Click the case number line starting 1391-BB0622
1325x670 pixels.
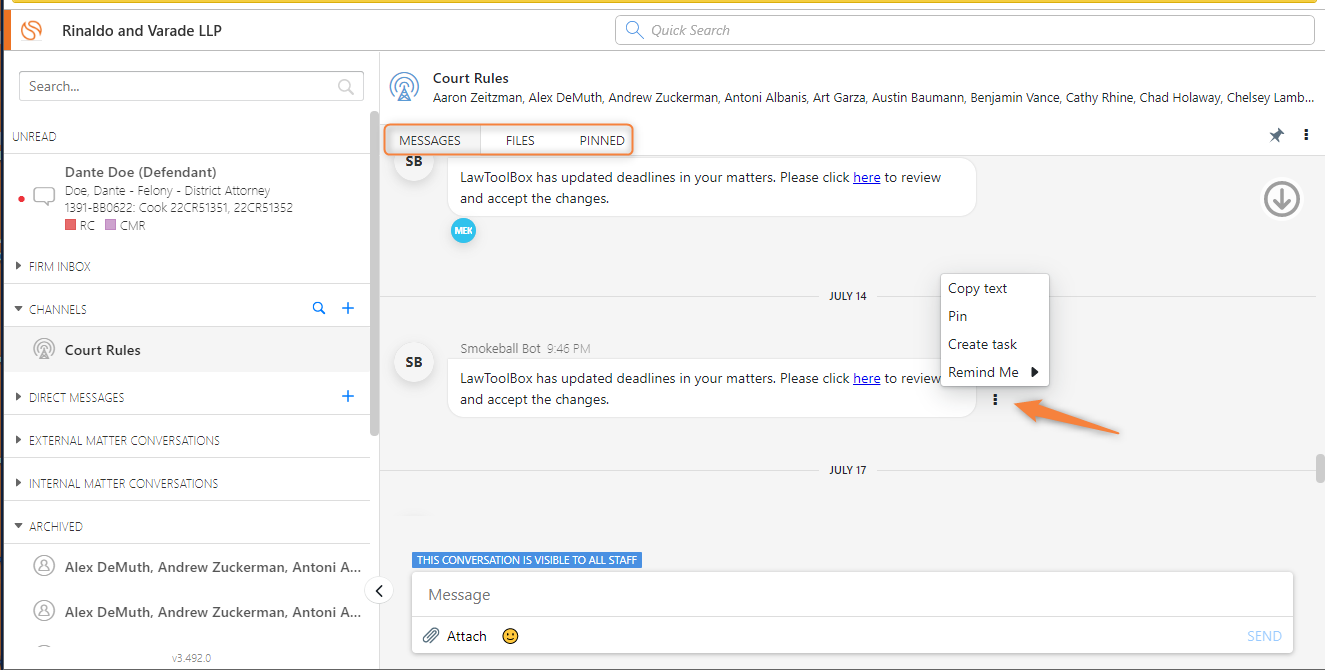pyautogui.click(x=179, y=208)
